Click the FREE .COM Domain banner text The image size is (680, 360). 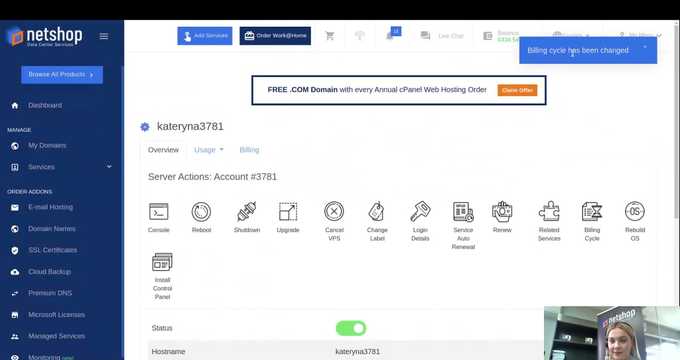click(377, 90)
